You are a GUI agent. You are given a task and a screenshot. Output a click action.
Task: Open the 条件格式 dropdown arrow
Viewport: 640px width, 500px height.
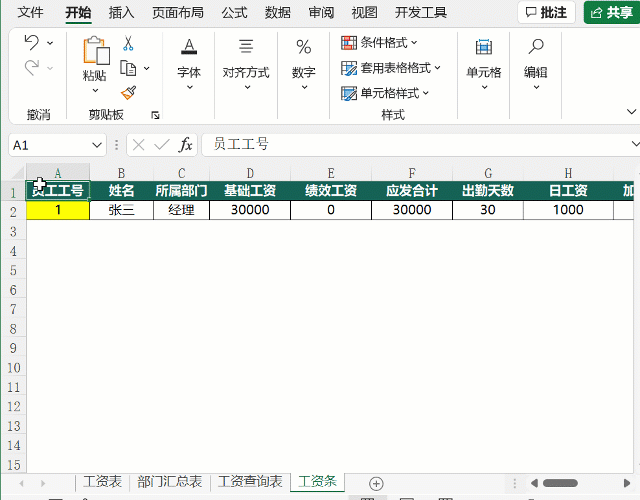[x=414, y=42]
